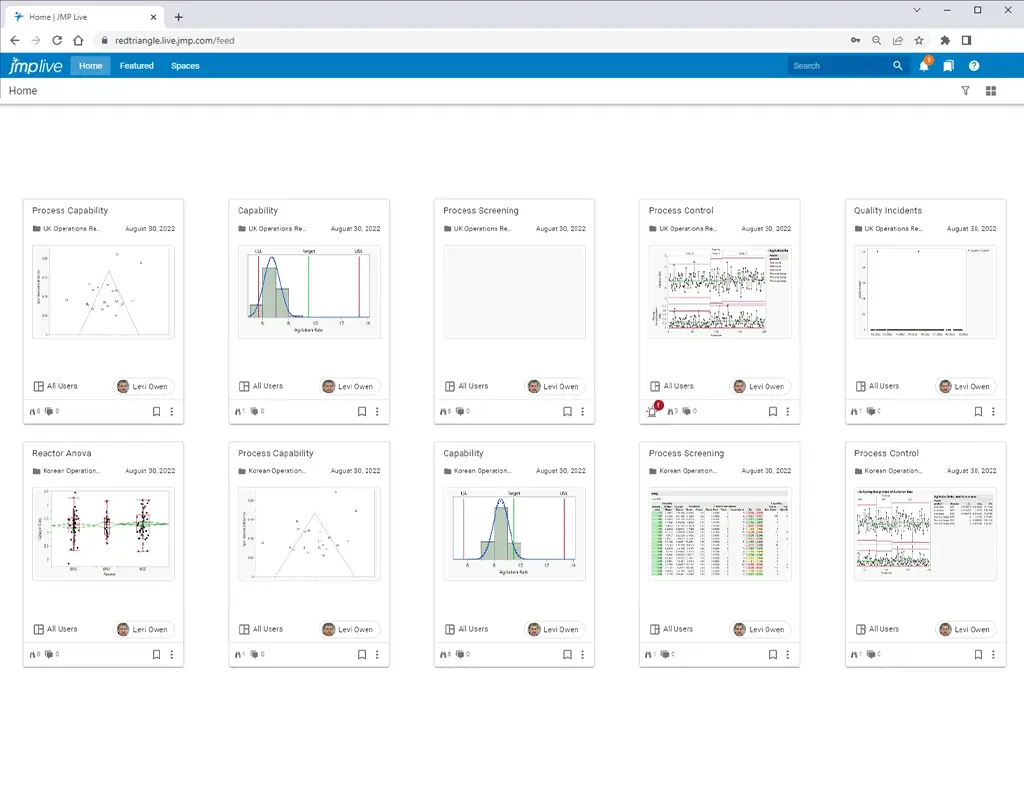This screenshot has height=796, width=1024.
Task: Toggle bookmark on the Reactor Anova card
Action: [x=156, y=655]
